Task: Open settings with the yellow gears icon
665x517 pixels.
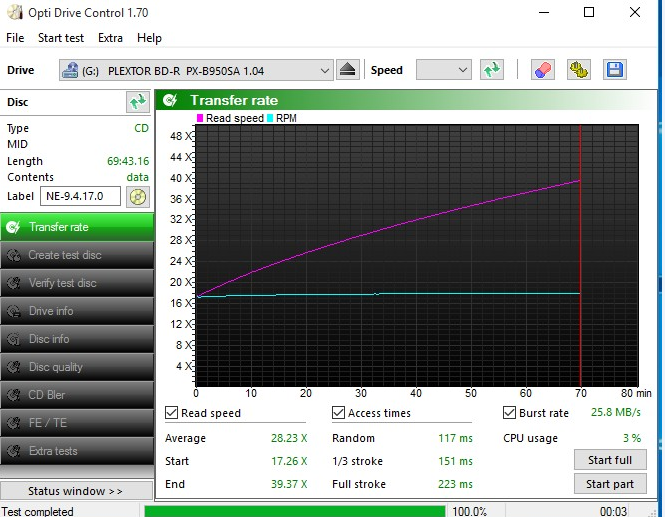Action: [578, 70]
